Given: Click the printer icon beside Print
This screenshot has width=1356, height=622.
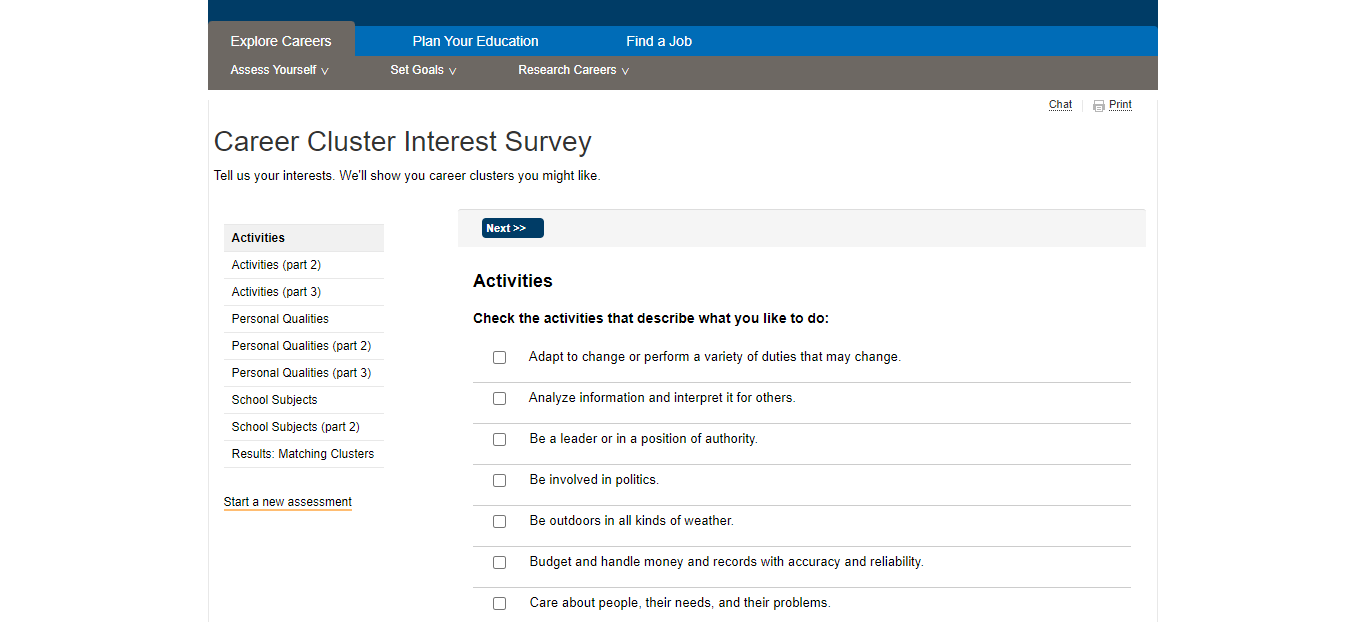Looking at the screenshot, I should tap(1098, 106).
